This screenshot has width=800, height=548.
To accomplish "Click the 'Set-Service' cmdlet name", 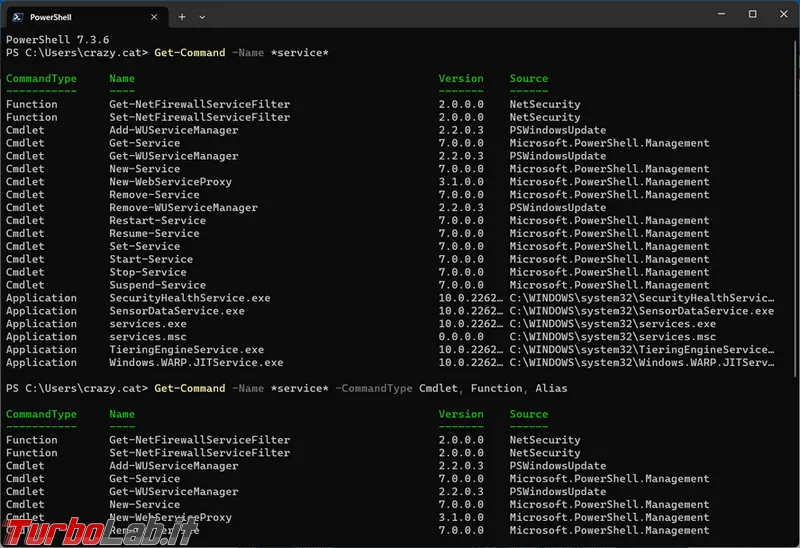I will pos(144,246).
